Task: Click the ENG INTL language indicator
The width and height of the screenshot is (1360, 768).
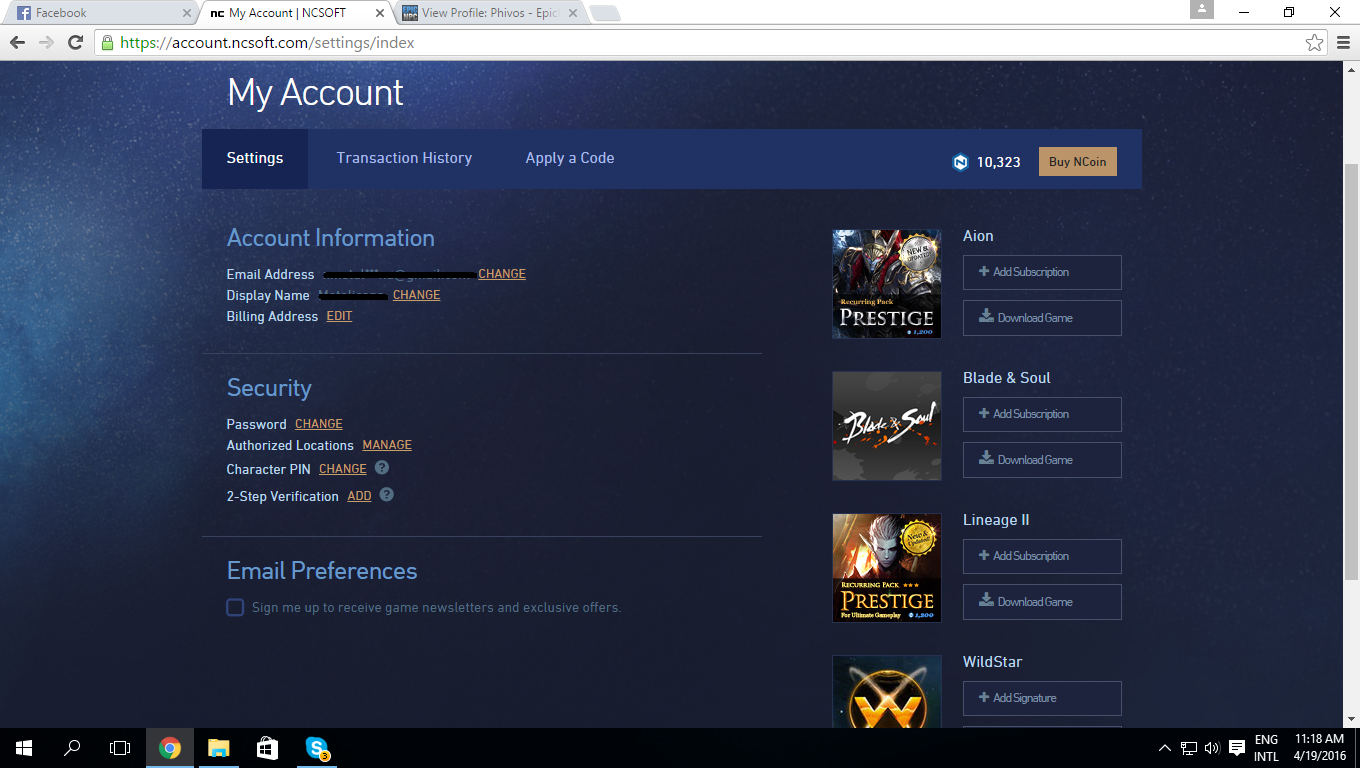Action: coord(1266,748)
